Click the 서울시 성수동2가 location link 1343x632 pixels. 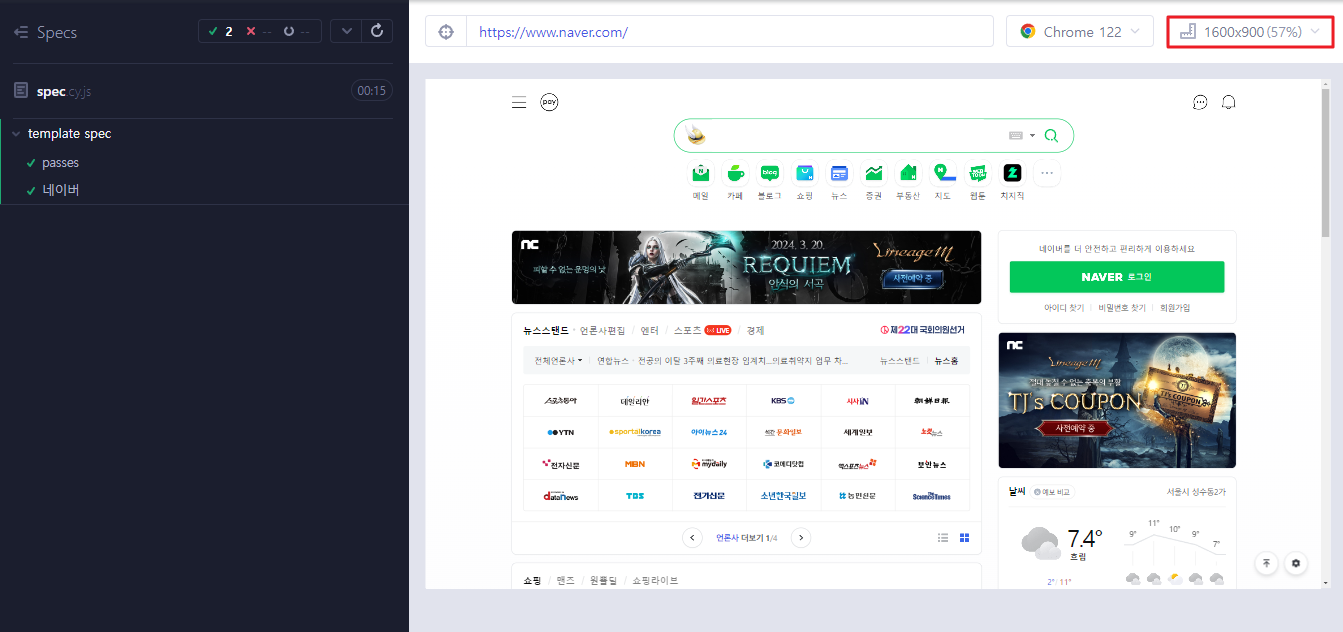(x=1196, y=492)
